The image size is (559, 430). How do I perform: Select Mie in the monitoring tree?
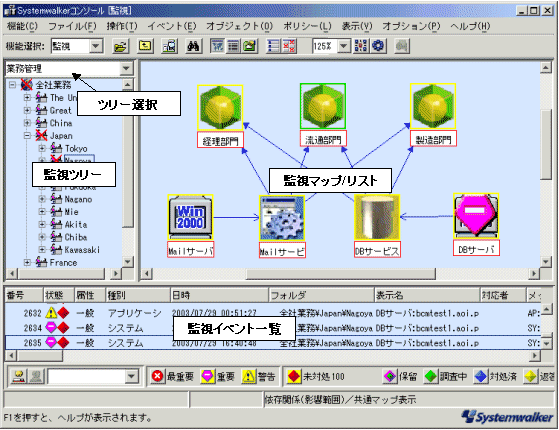click(x=71, y=212)
